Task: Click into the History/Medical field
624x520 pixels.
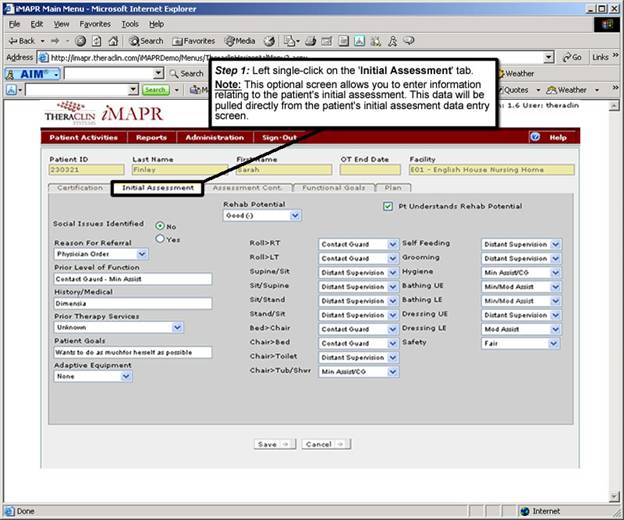Action: click(x=133, y=304)
